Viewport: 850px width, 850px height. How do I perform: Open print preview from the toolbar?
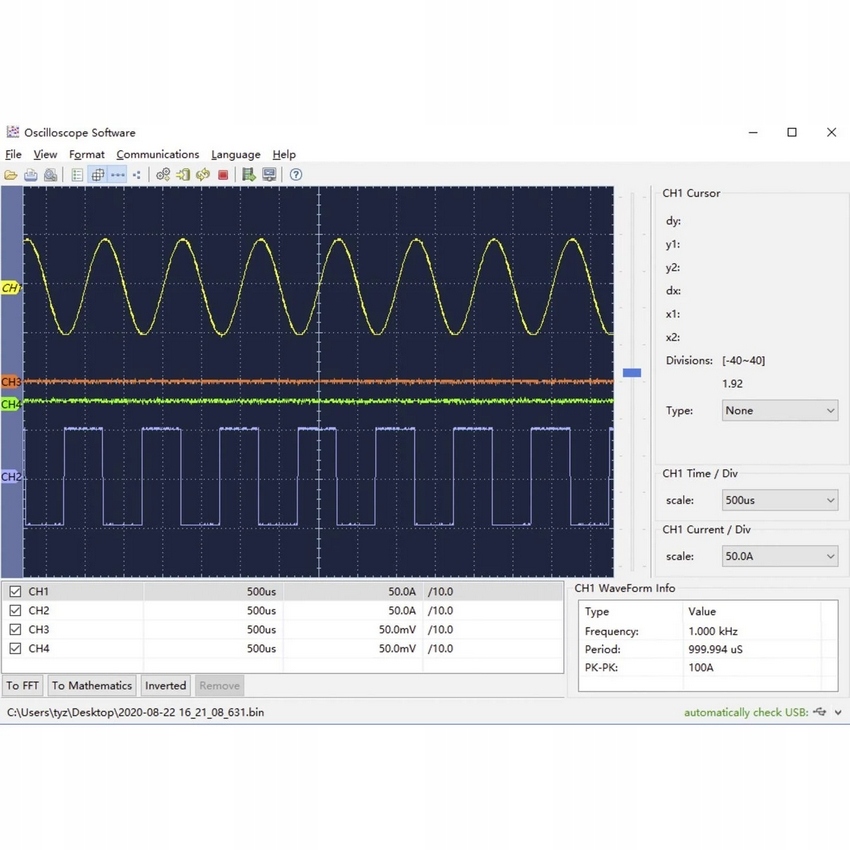(50, 175)
